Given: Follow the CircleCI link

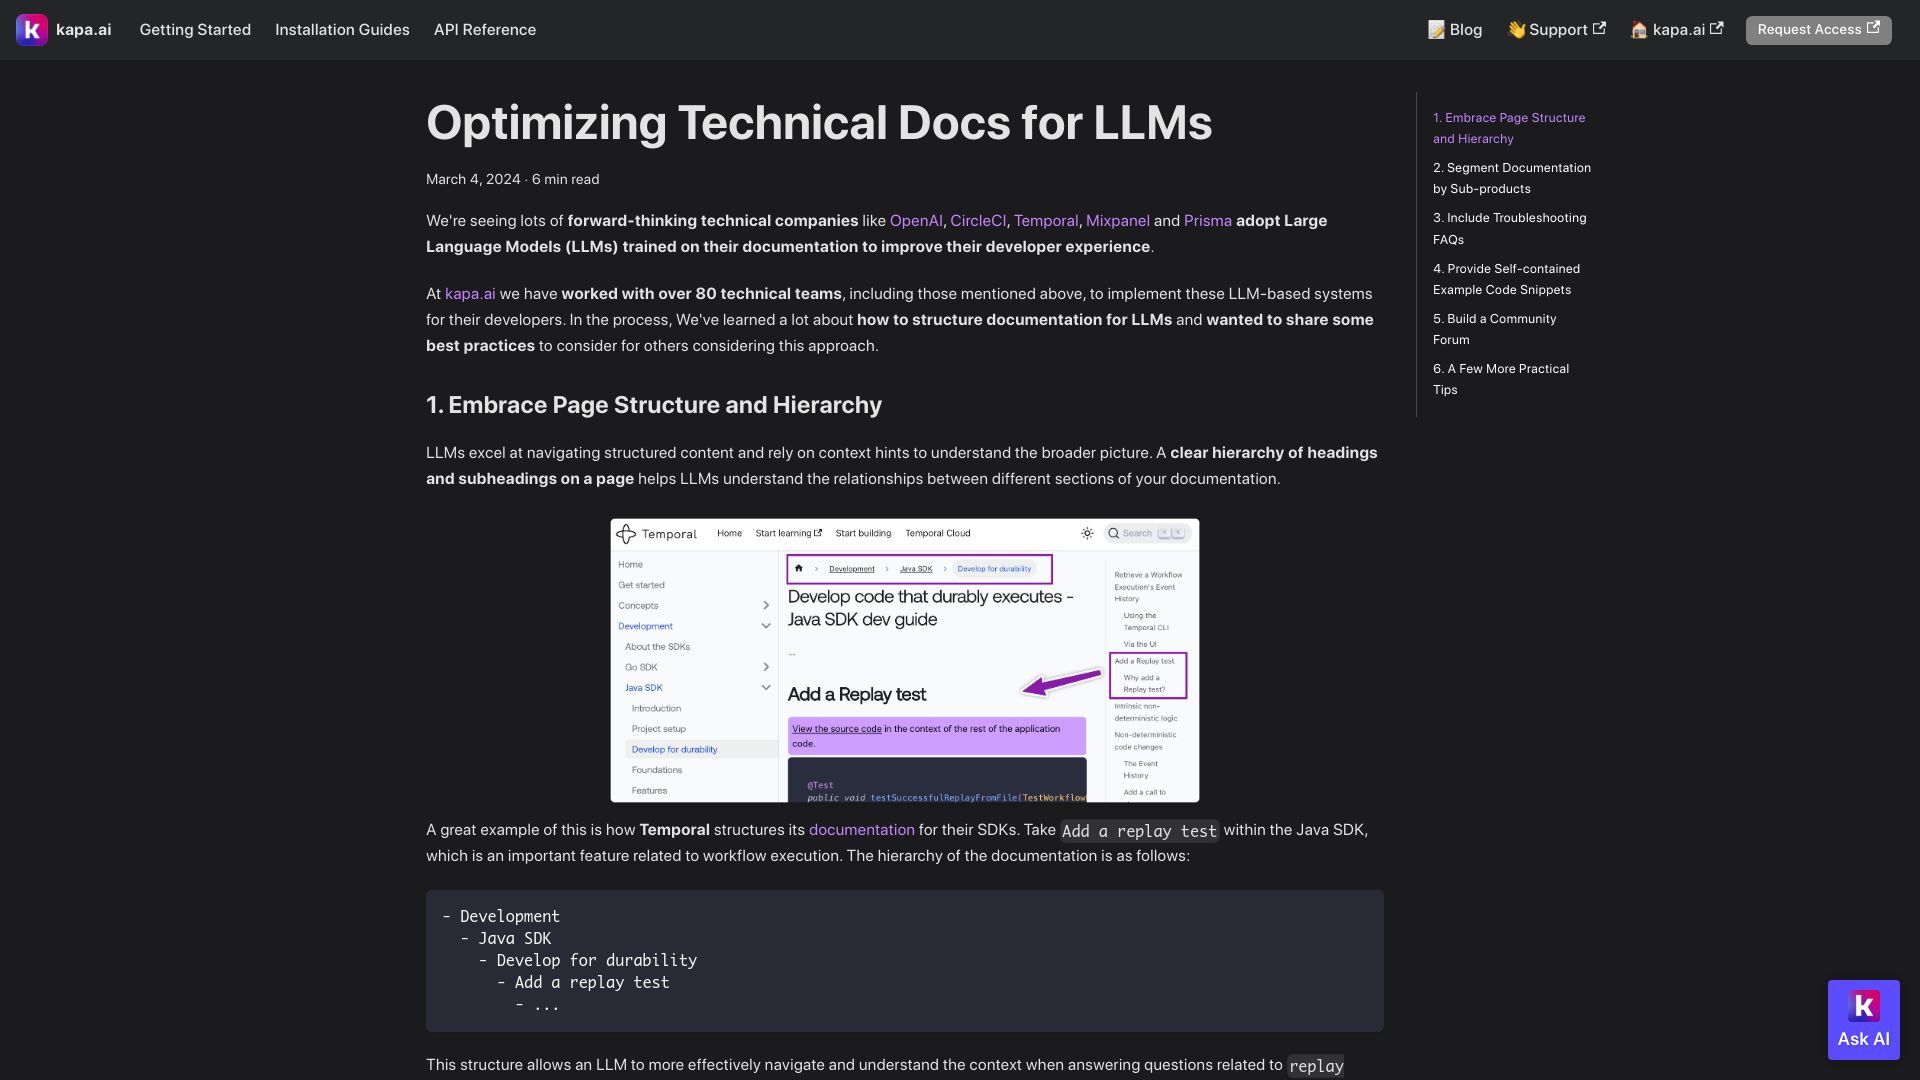Looking at the screenshot, I should coord(978,221).
